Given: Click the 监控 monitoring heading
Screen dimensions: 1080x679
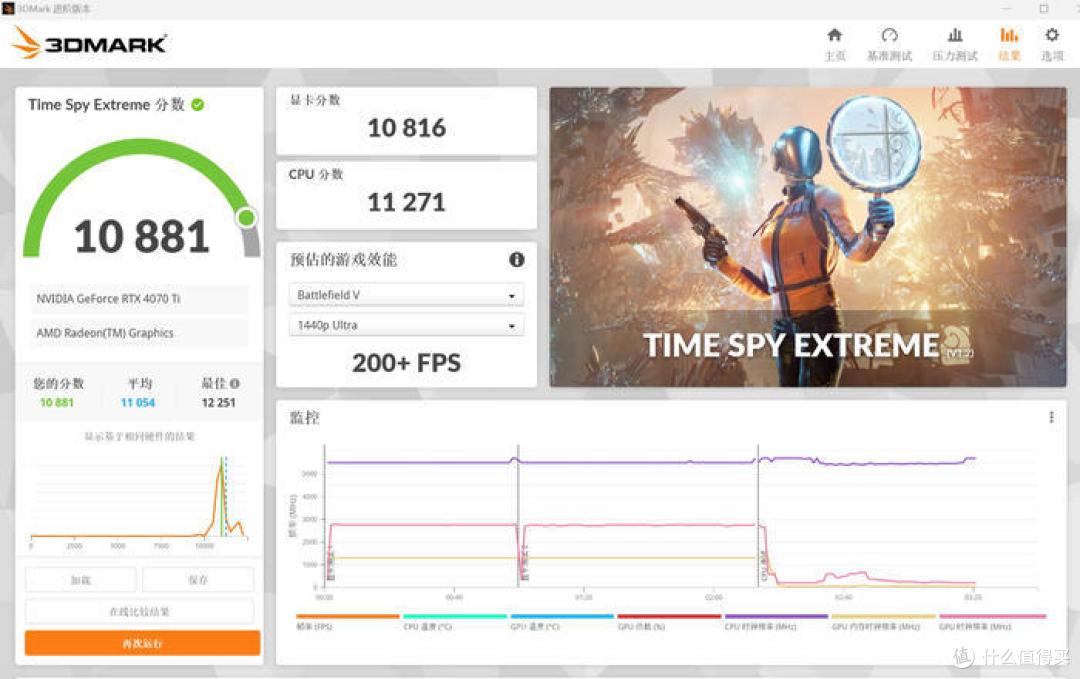Looking at the screenshot, I should tap(304, 417).
